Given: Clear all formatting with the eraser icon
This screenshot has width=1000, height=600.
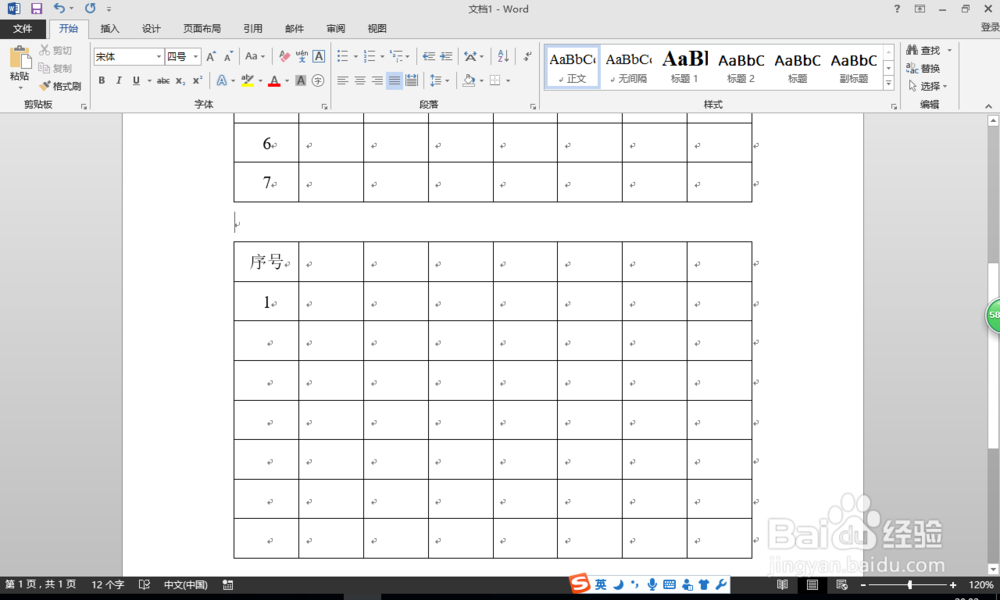Looking at the screenshot, I should [x=283, y=55].
